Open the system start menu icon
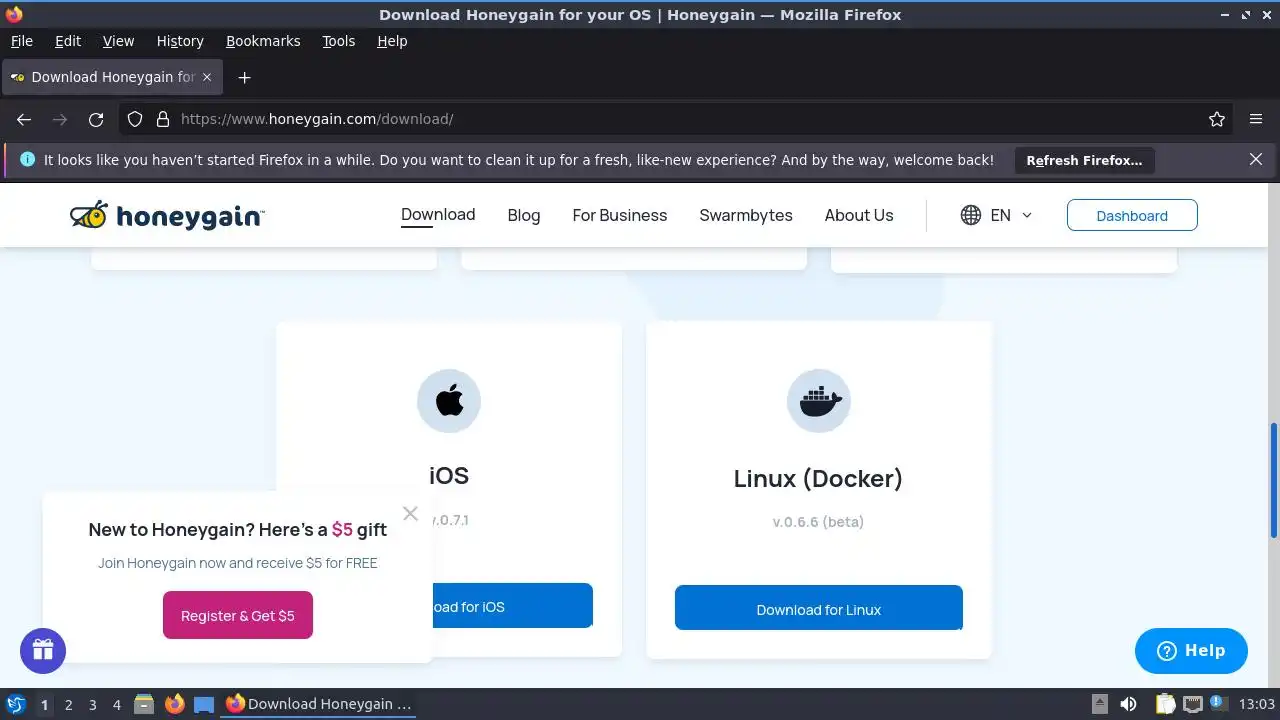The image size is (1280, 720). click(16, 704)
